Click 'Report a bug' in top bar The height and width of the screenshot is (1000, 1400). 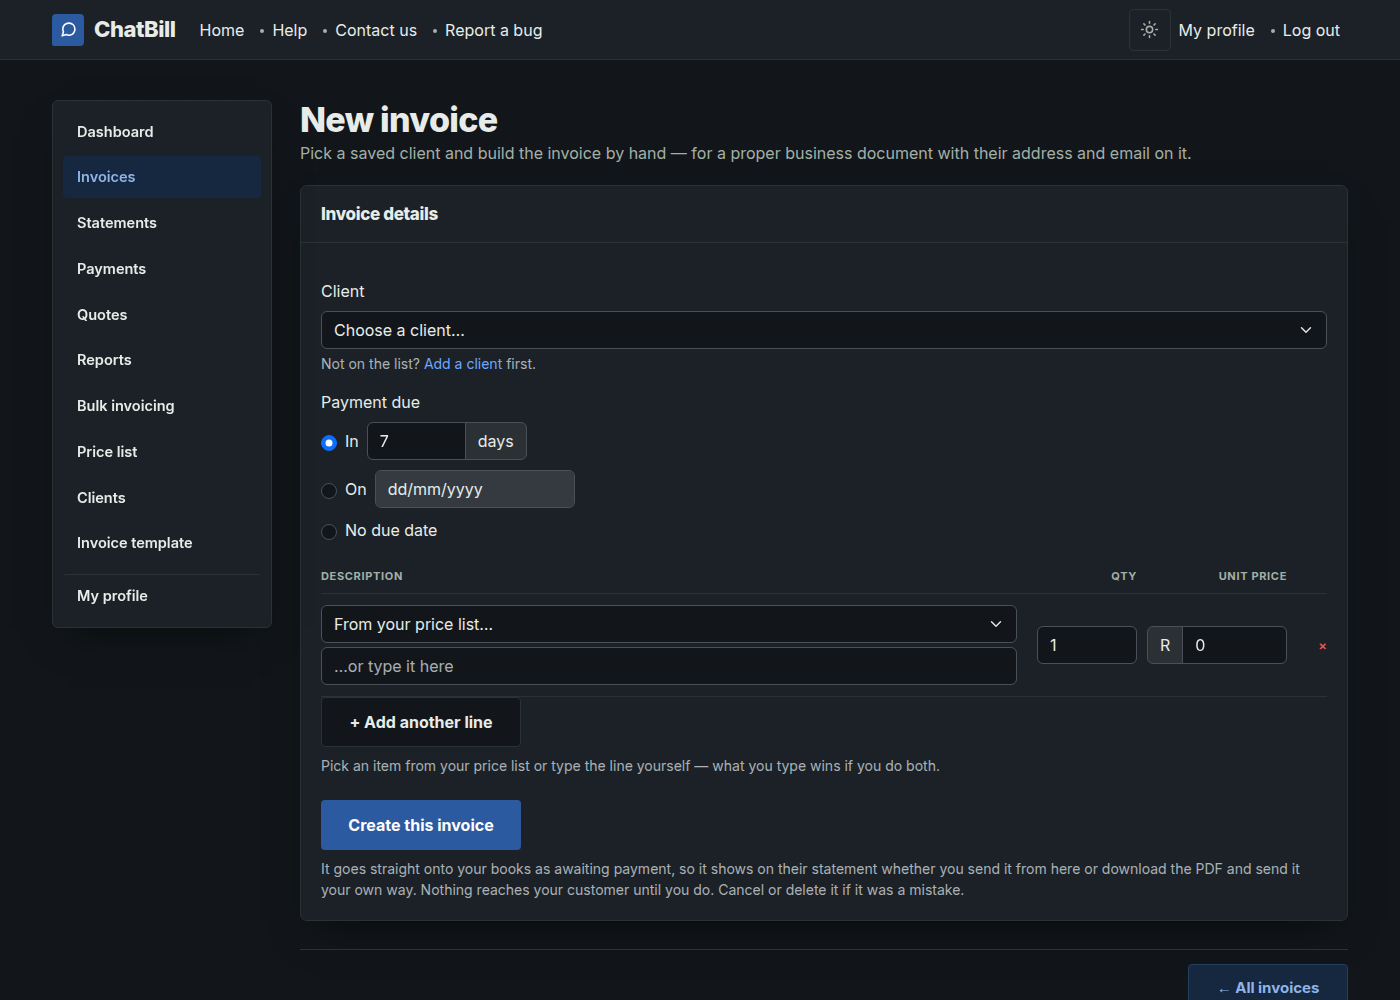494,30
